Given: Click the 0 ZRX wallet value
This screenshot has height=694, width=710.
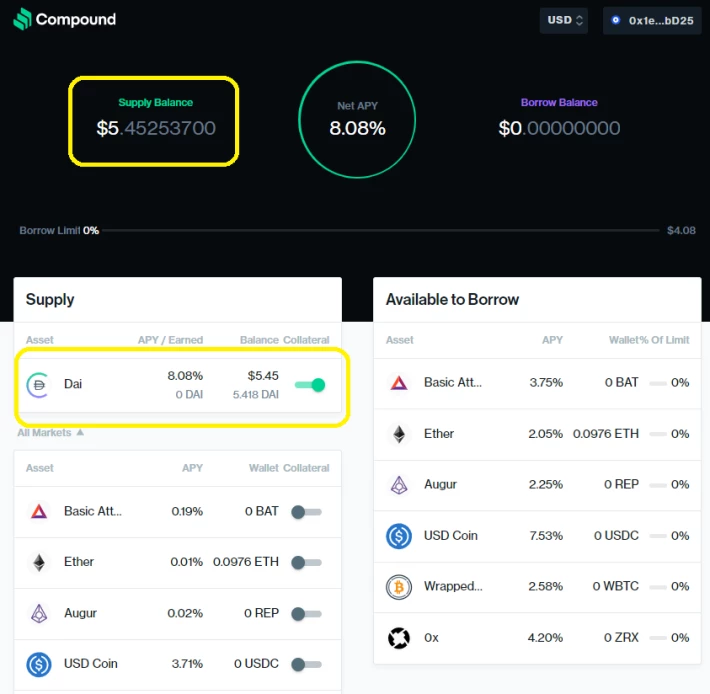Looking at the screenshot, I should [621, 638].
